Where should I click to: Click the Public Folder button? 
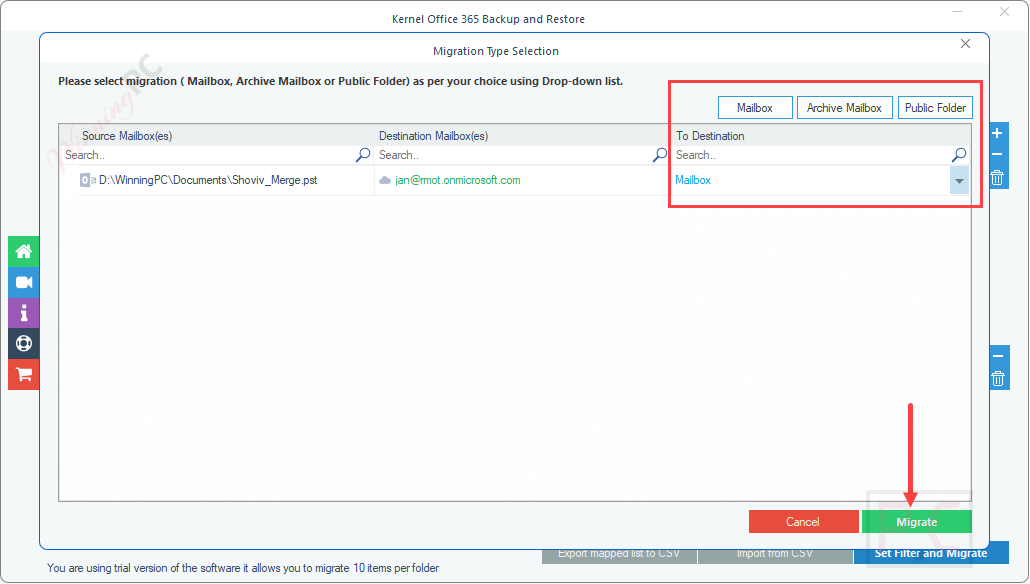tap(935, 108)
